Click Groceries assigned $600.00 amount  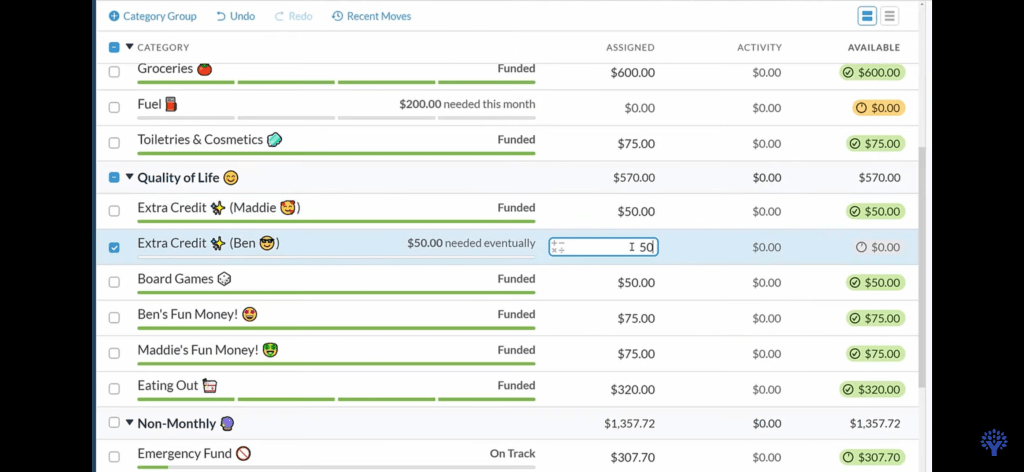click(x=632, y=72)
